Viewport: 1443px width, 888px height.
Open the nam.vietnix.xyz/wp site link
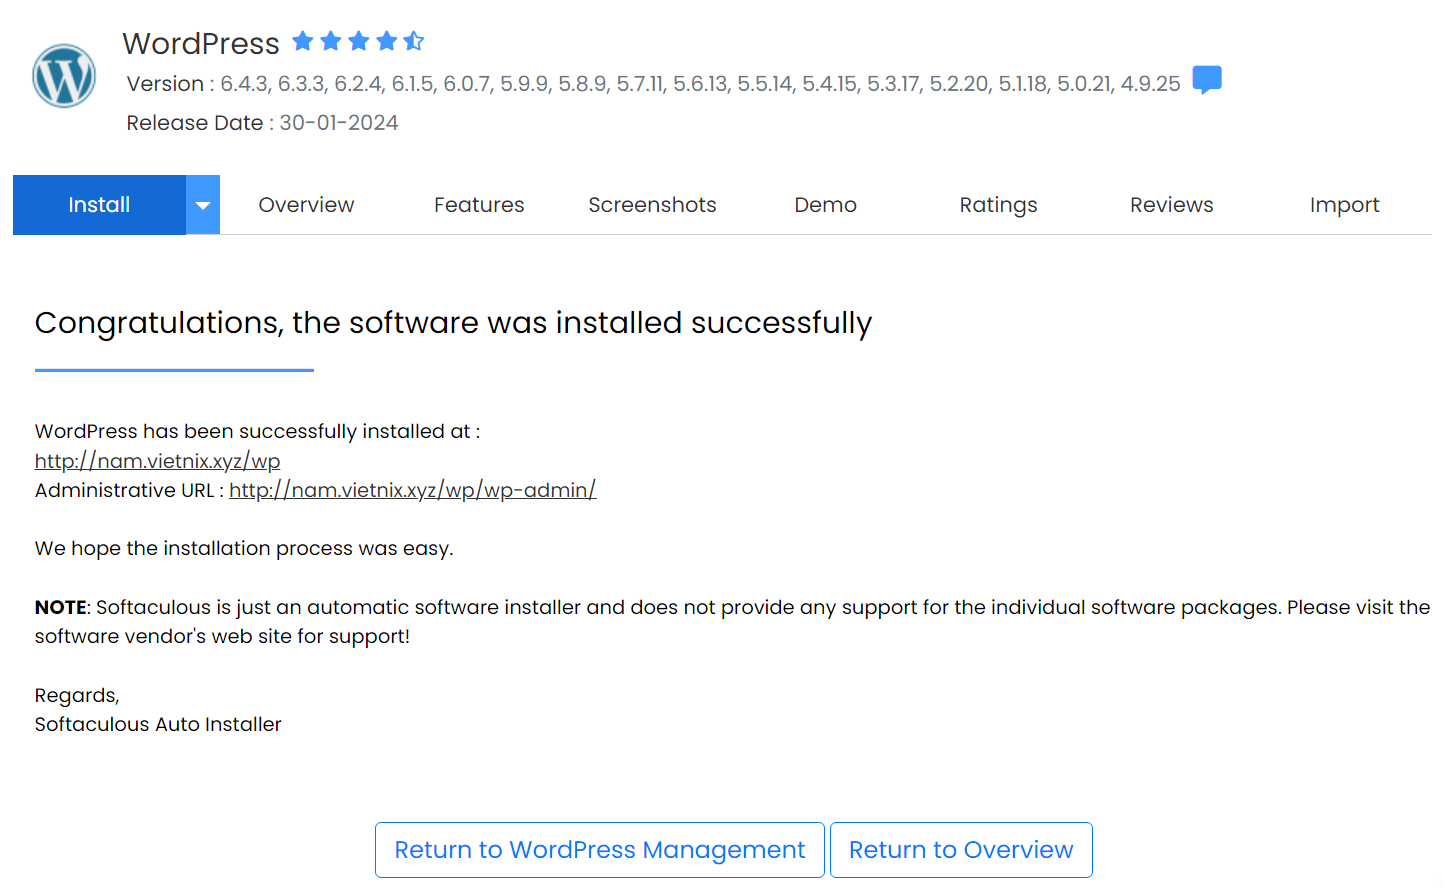point(157,461)
